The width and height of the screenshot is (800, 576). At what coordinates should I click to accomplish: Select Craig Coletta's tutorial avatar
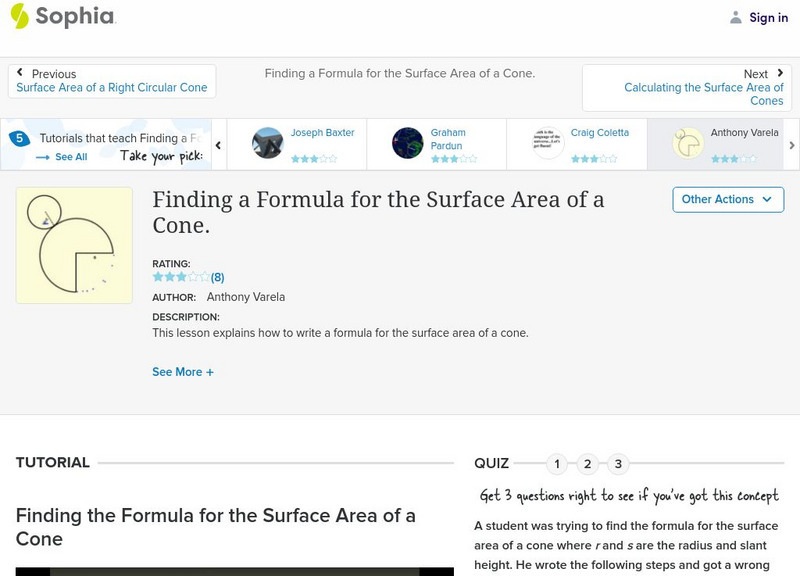coord(548,143)
